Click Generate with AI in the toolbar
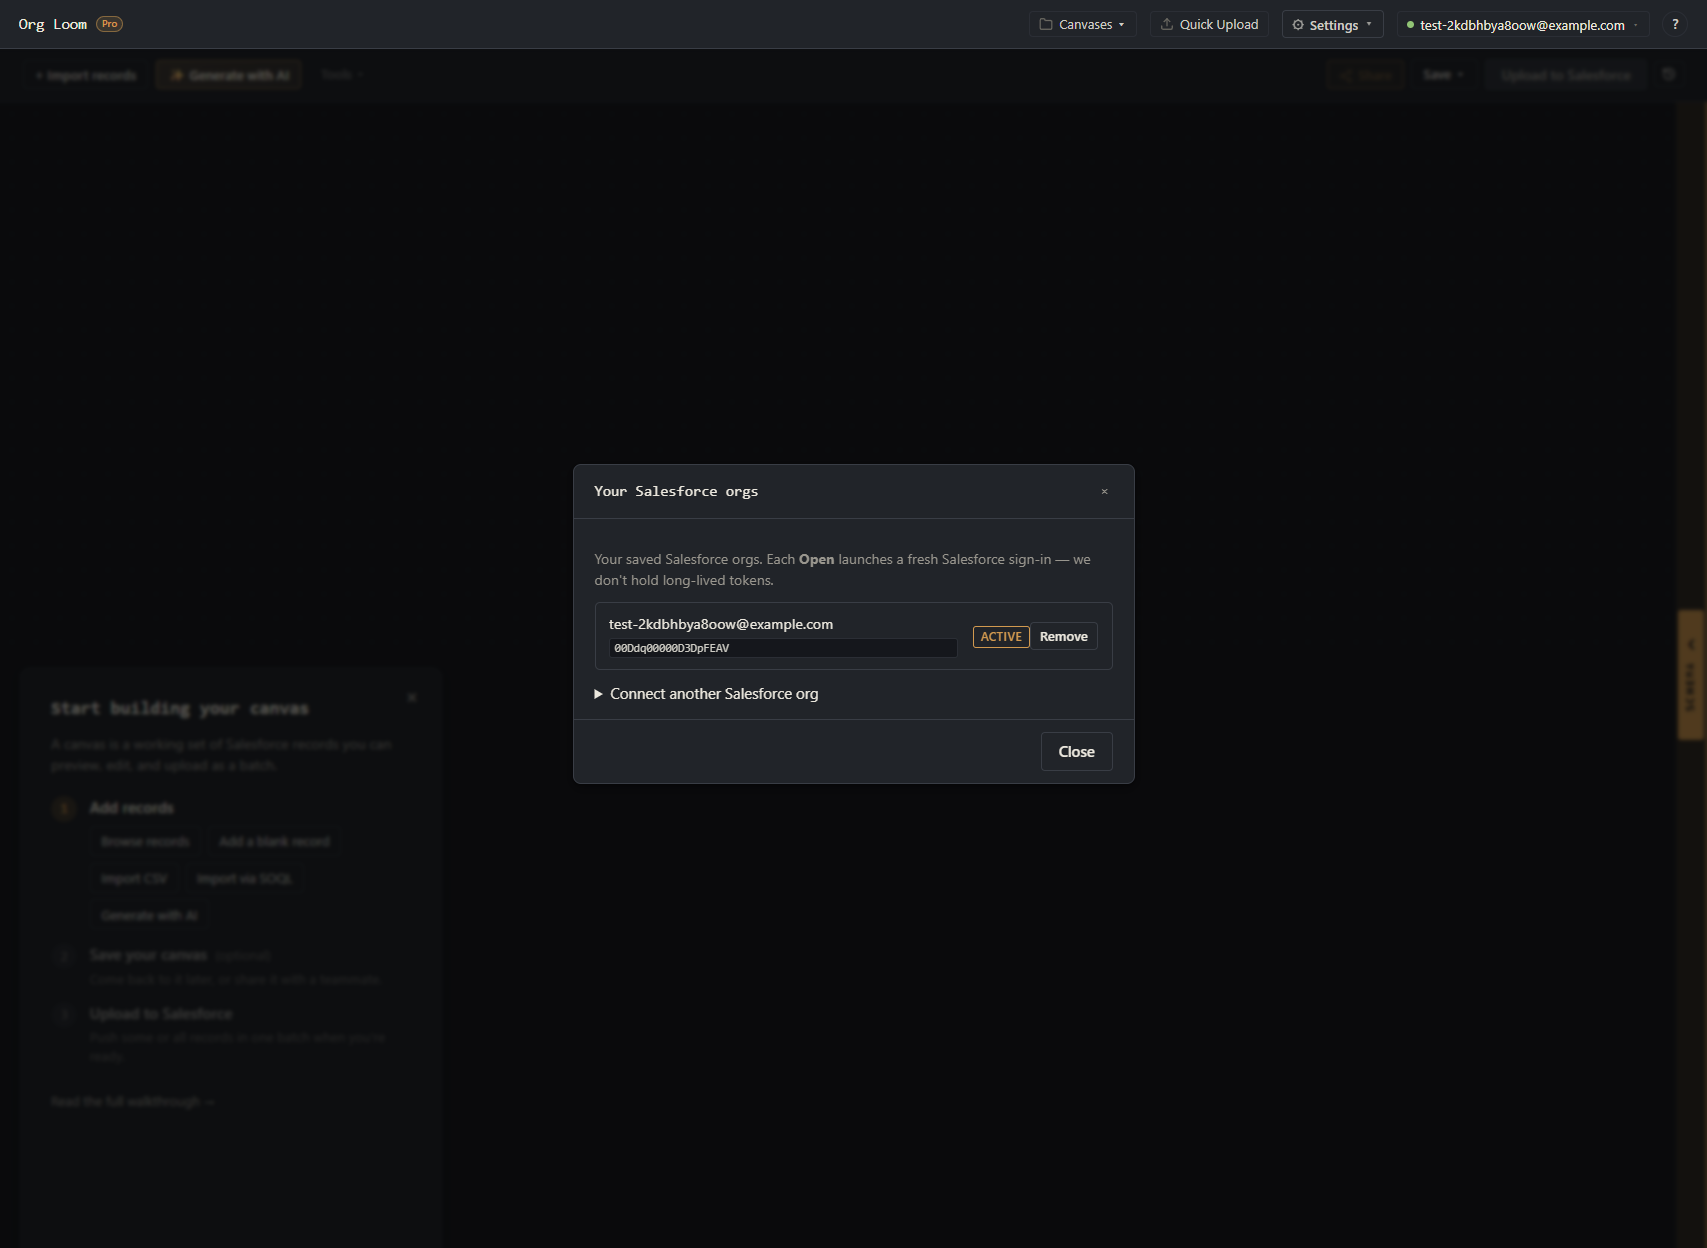Screen dimensions: 1707x1248 (229, 75)
